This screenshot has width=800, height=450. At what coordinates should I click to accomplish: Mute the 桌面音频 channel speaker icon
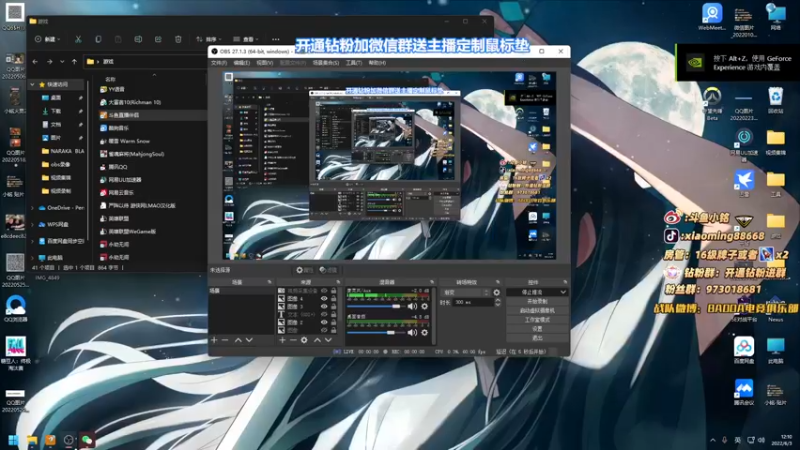(412, 332)
